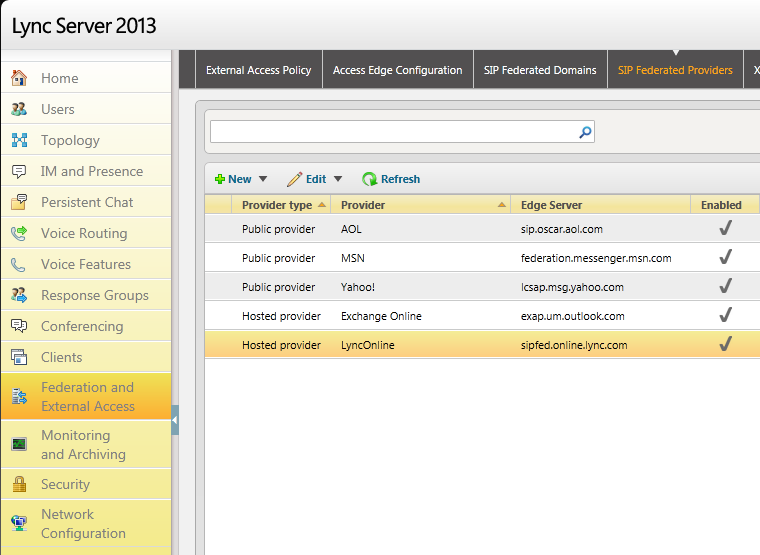
Task: Click lcsap.msg.yahoo.com cell
Action: tap(572, 287)
